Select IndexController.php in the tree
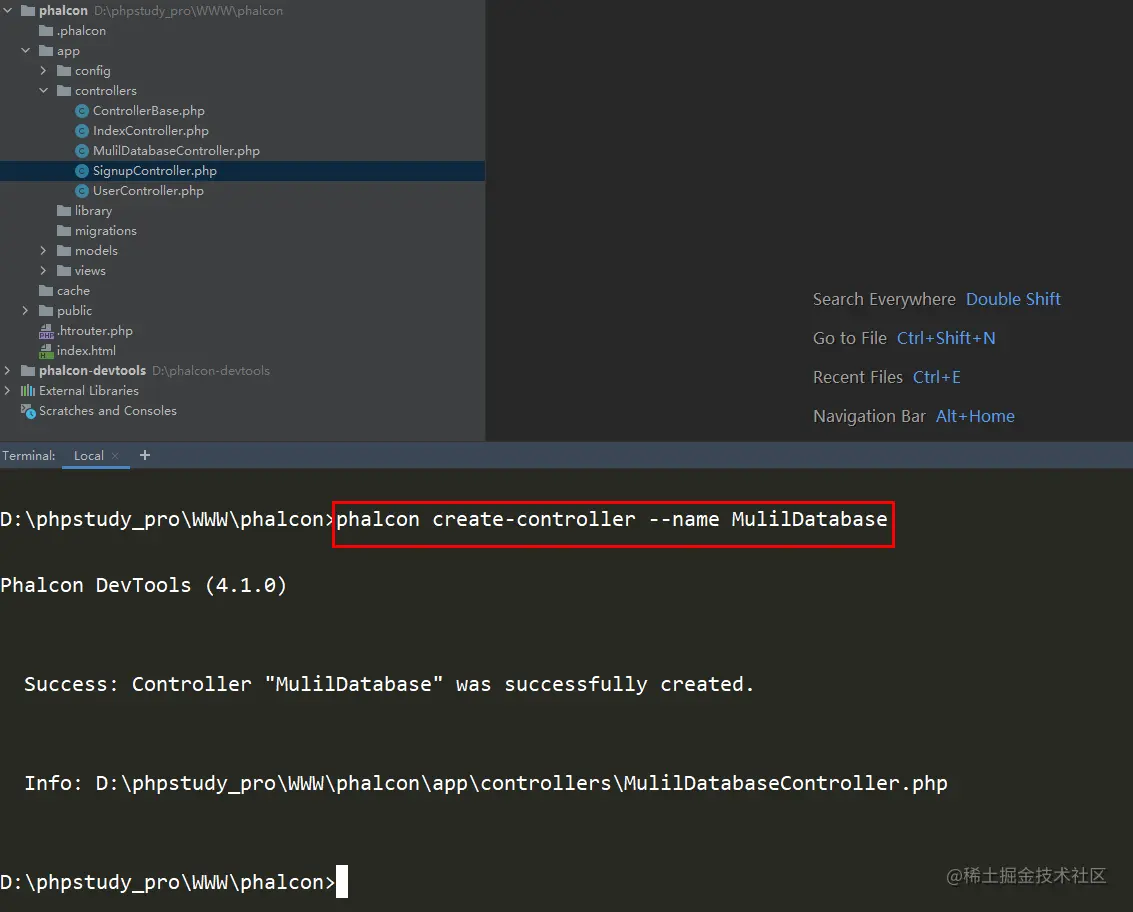The width and height of the screenshot is (1133, 912). pyautogui.click(x=150, y=131)
